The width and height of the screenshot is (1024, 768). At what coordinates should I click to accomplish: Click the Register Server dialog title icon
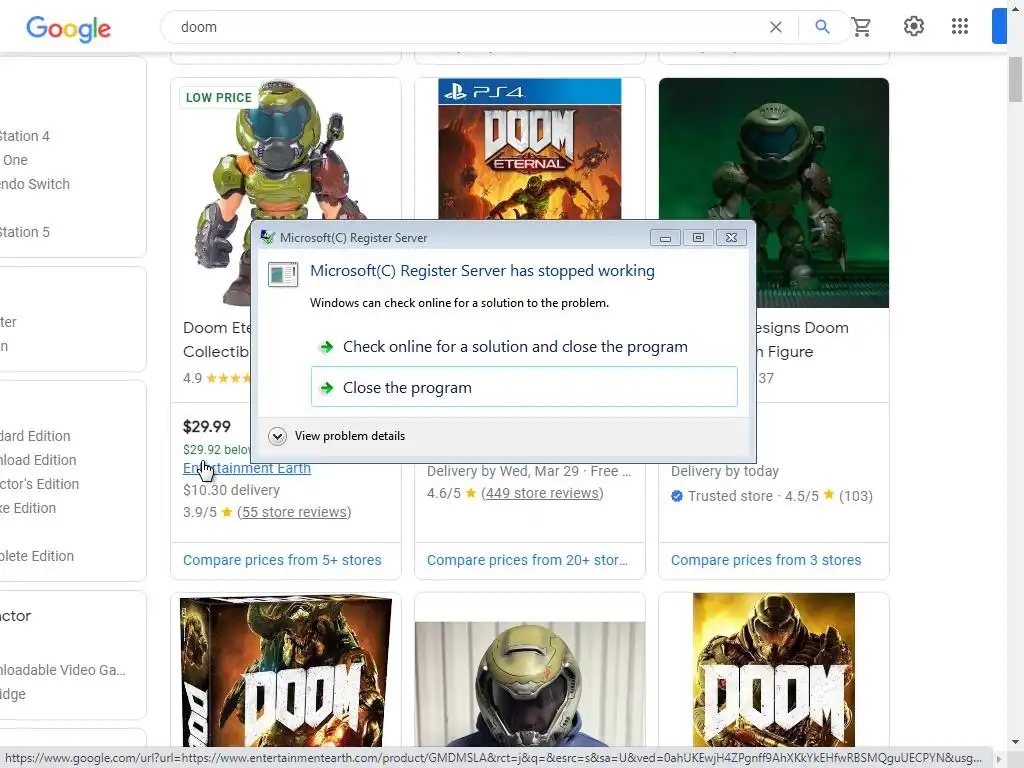(268, 237)
